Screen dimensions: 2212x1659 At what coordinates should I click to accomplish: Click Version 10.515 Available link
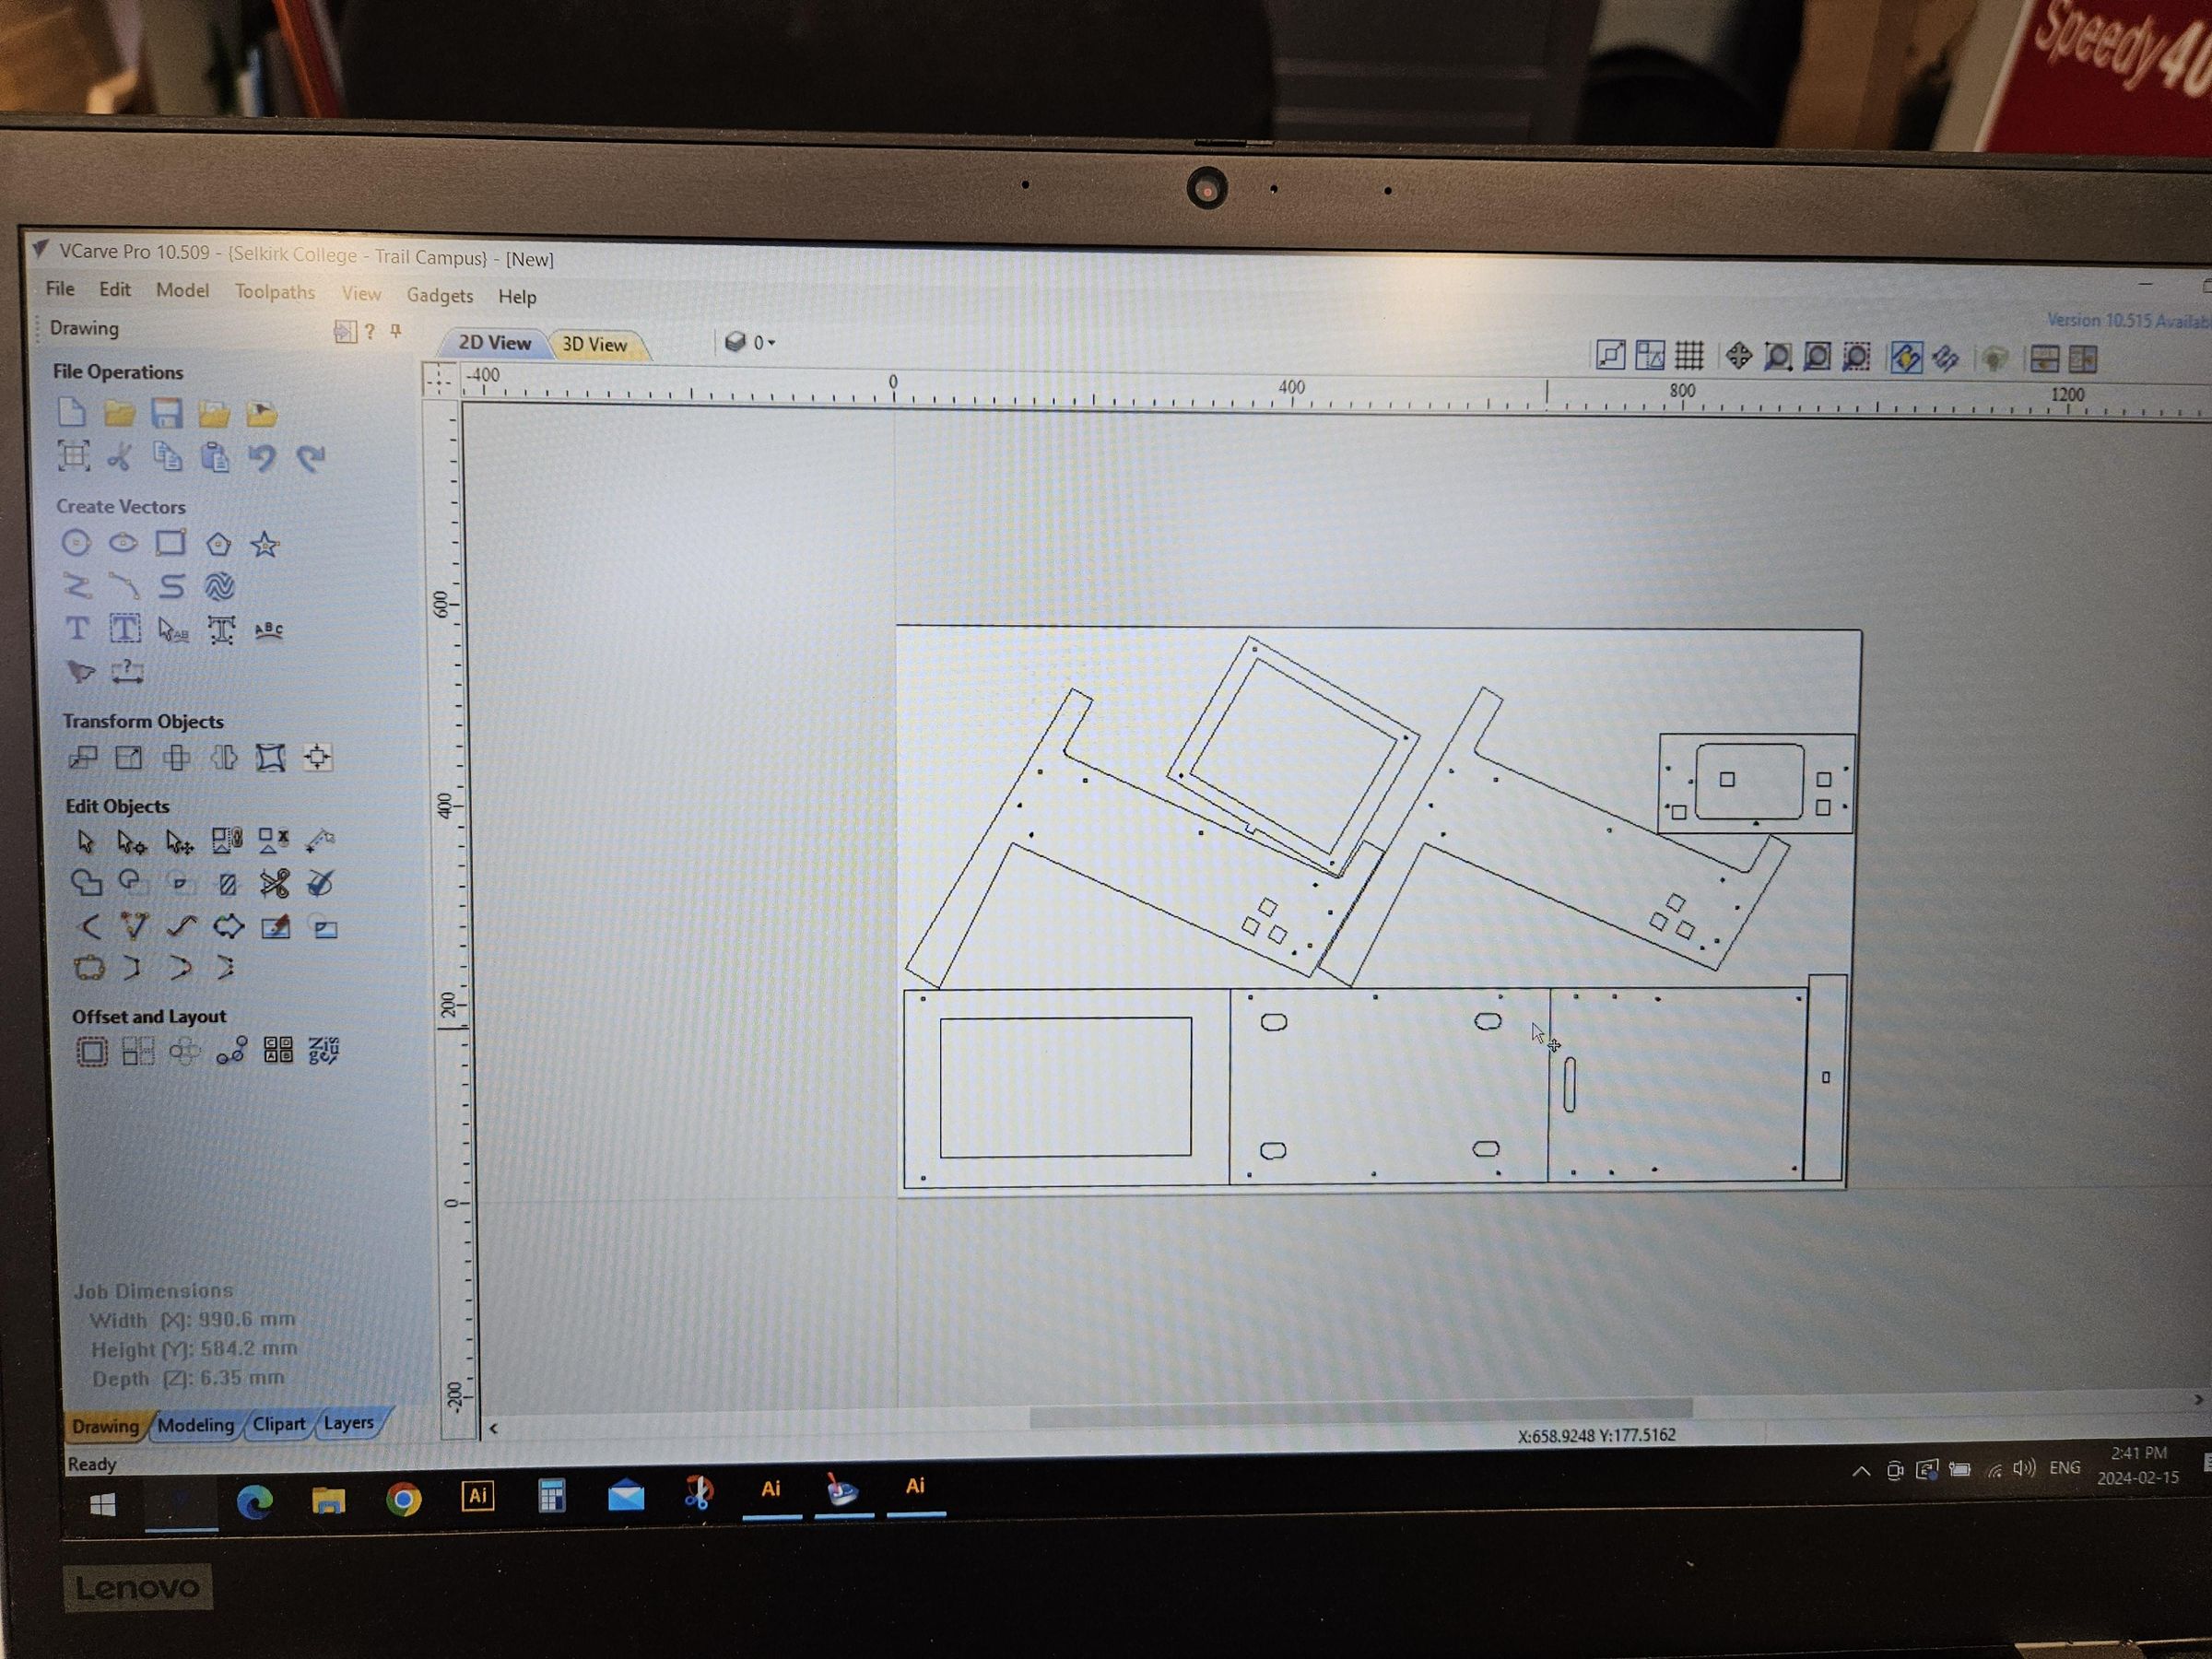point(2128,321)
